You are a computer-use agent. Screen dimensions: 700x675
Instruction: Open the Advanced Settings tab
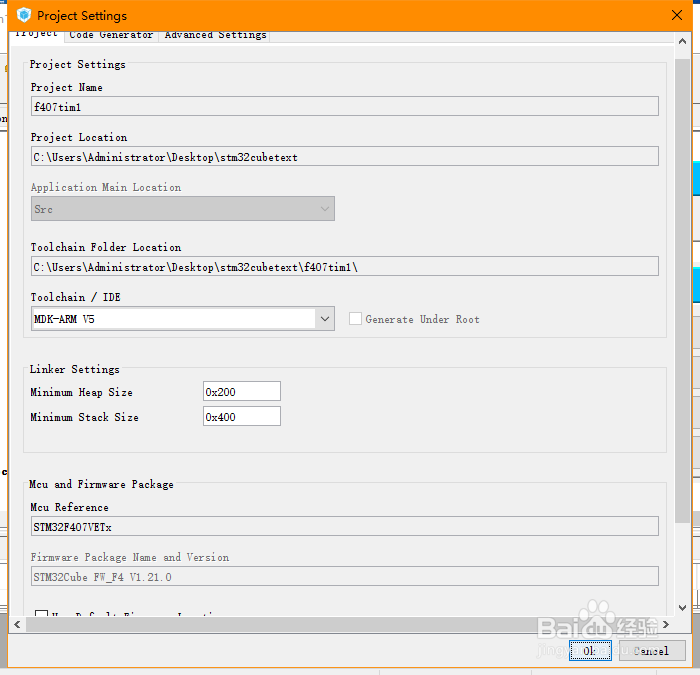point(215,35)
